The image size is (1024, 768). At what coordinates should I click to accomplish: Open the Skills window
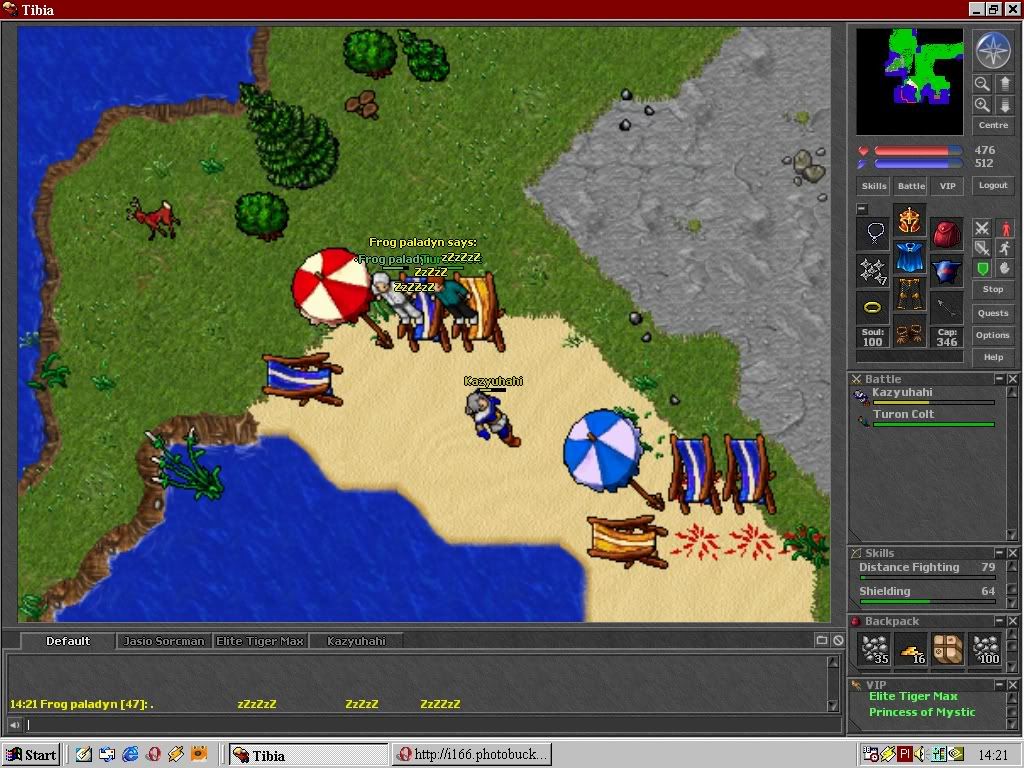coord(874,186)
